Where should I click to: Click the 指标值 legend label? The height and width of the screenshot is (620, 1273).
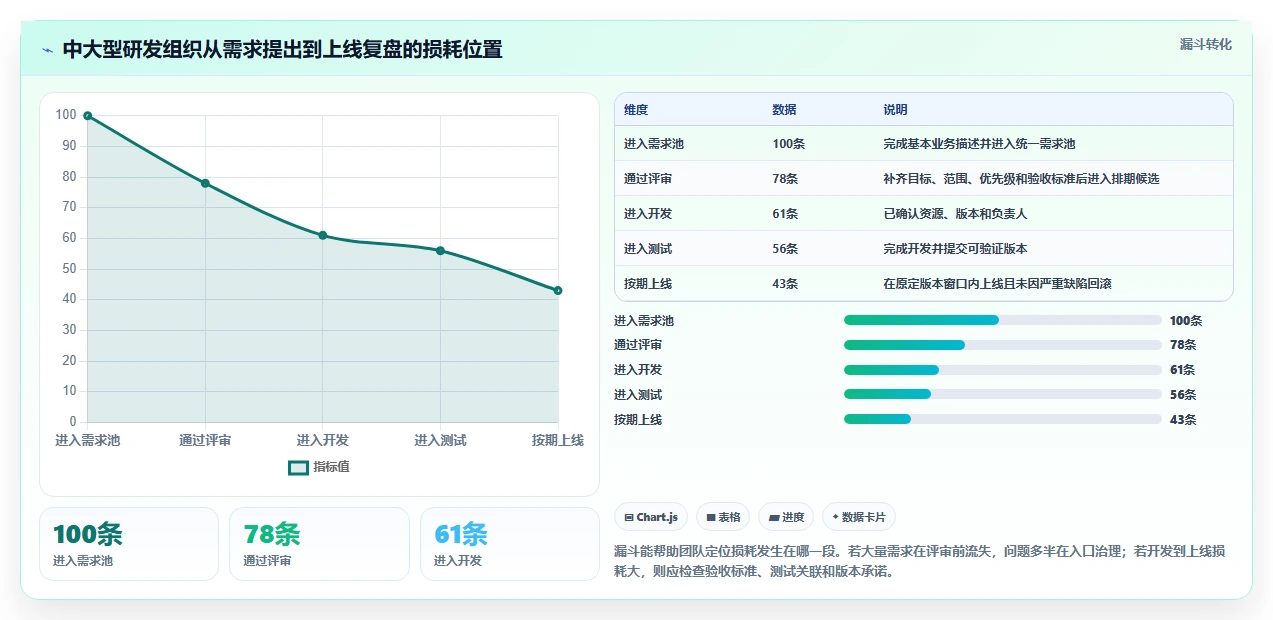331,467
